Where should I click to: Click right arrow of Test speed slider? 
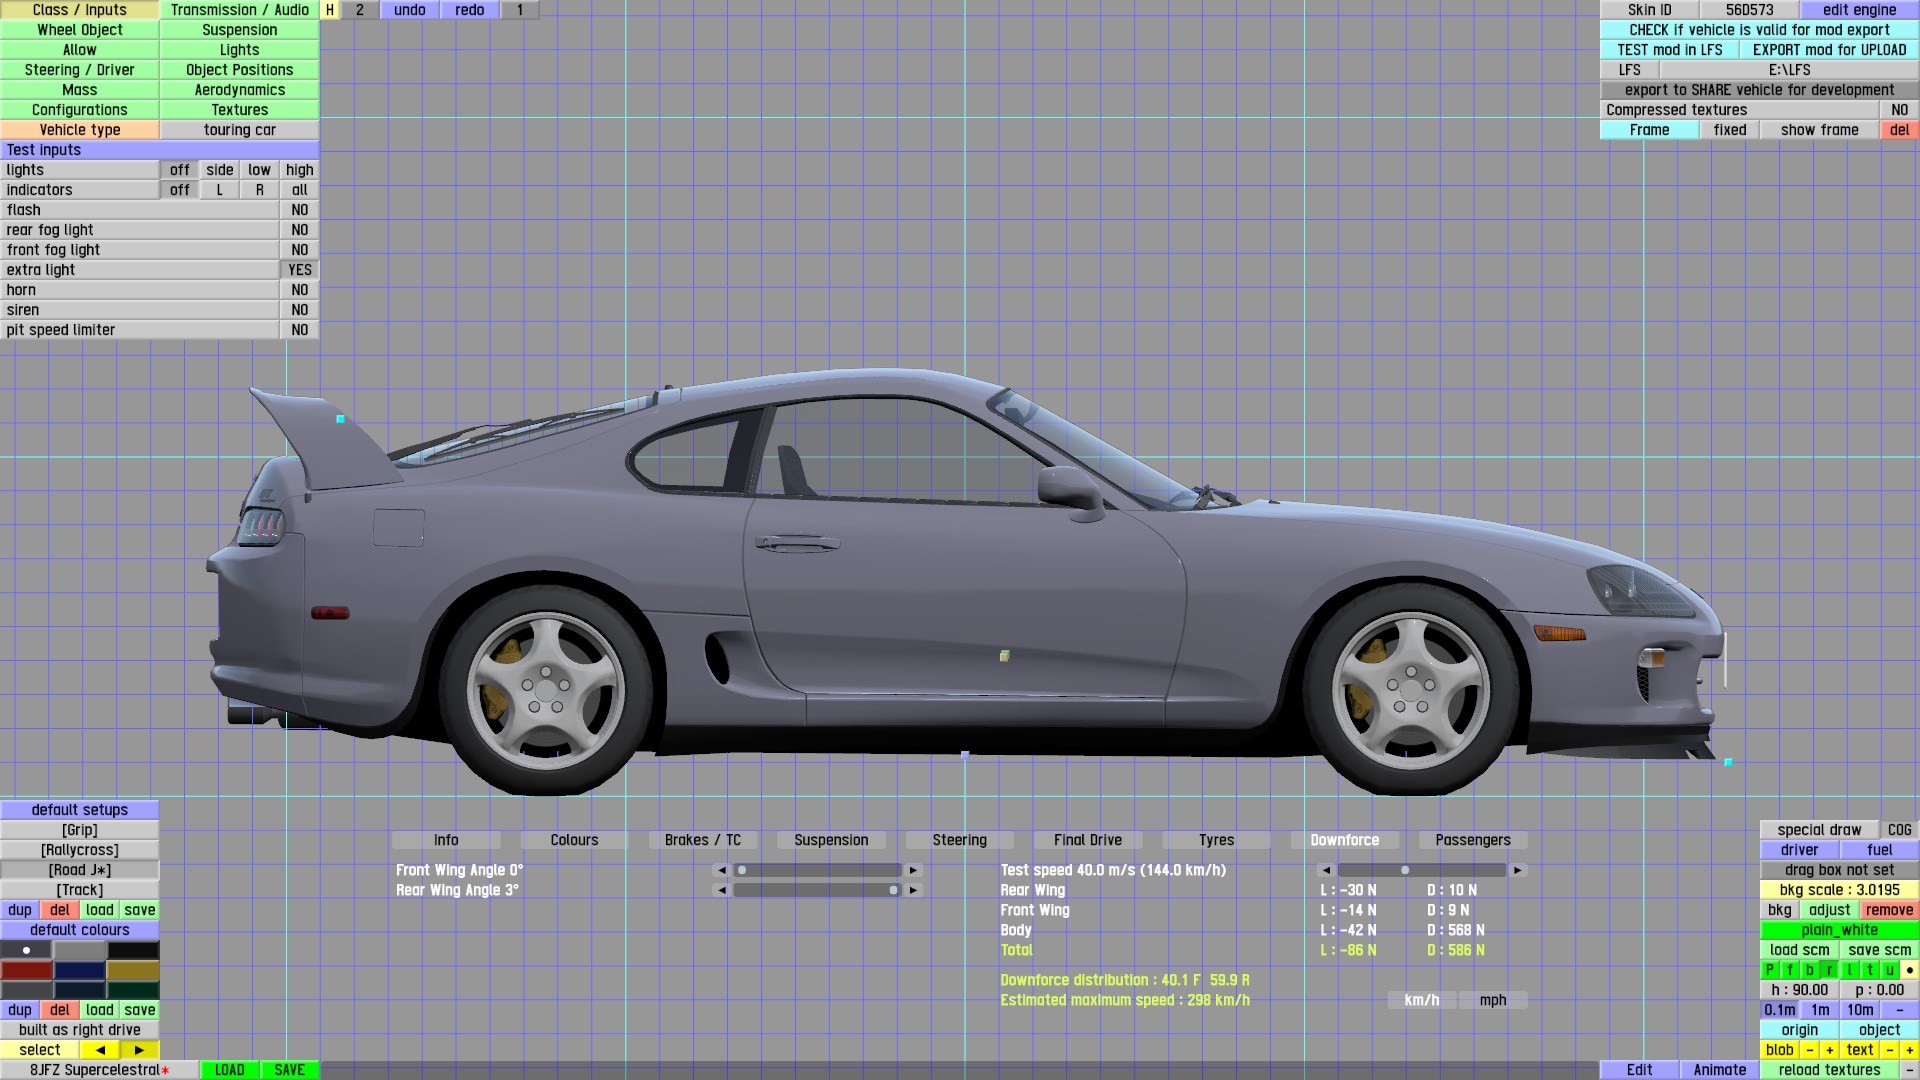(x=1517, y=871)
